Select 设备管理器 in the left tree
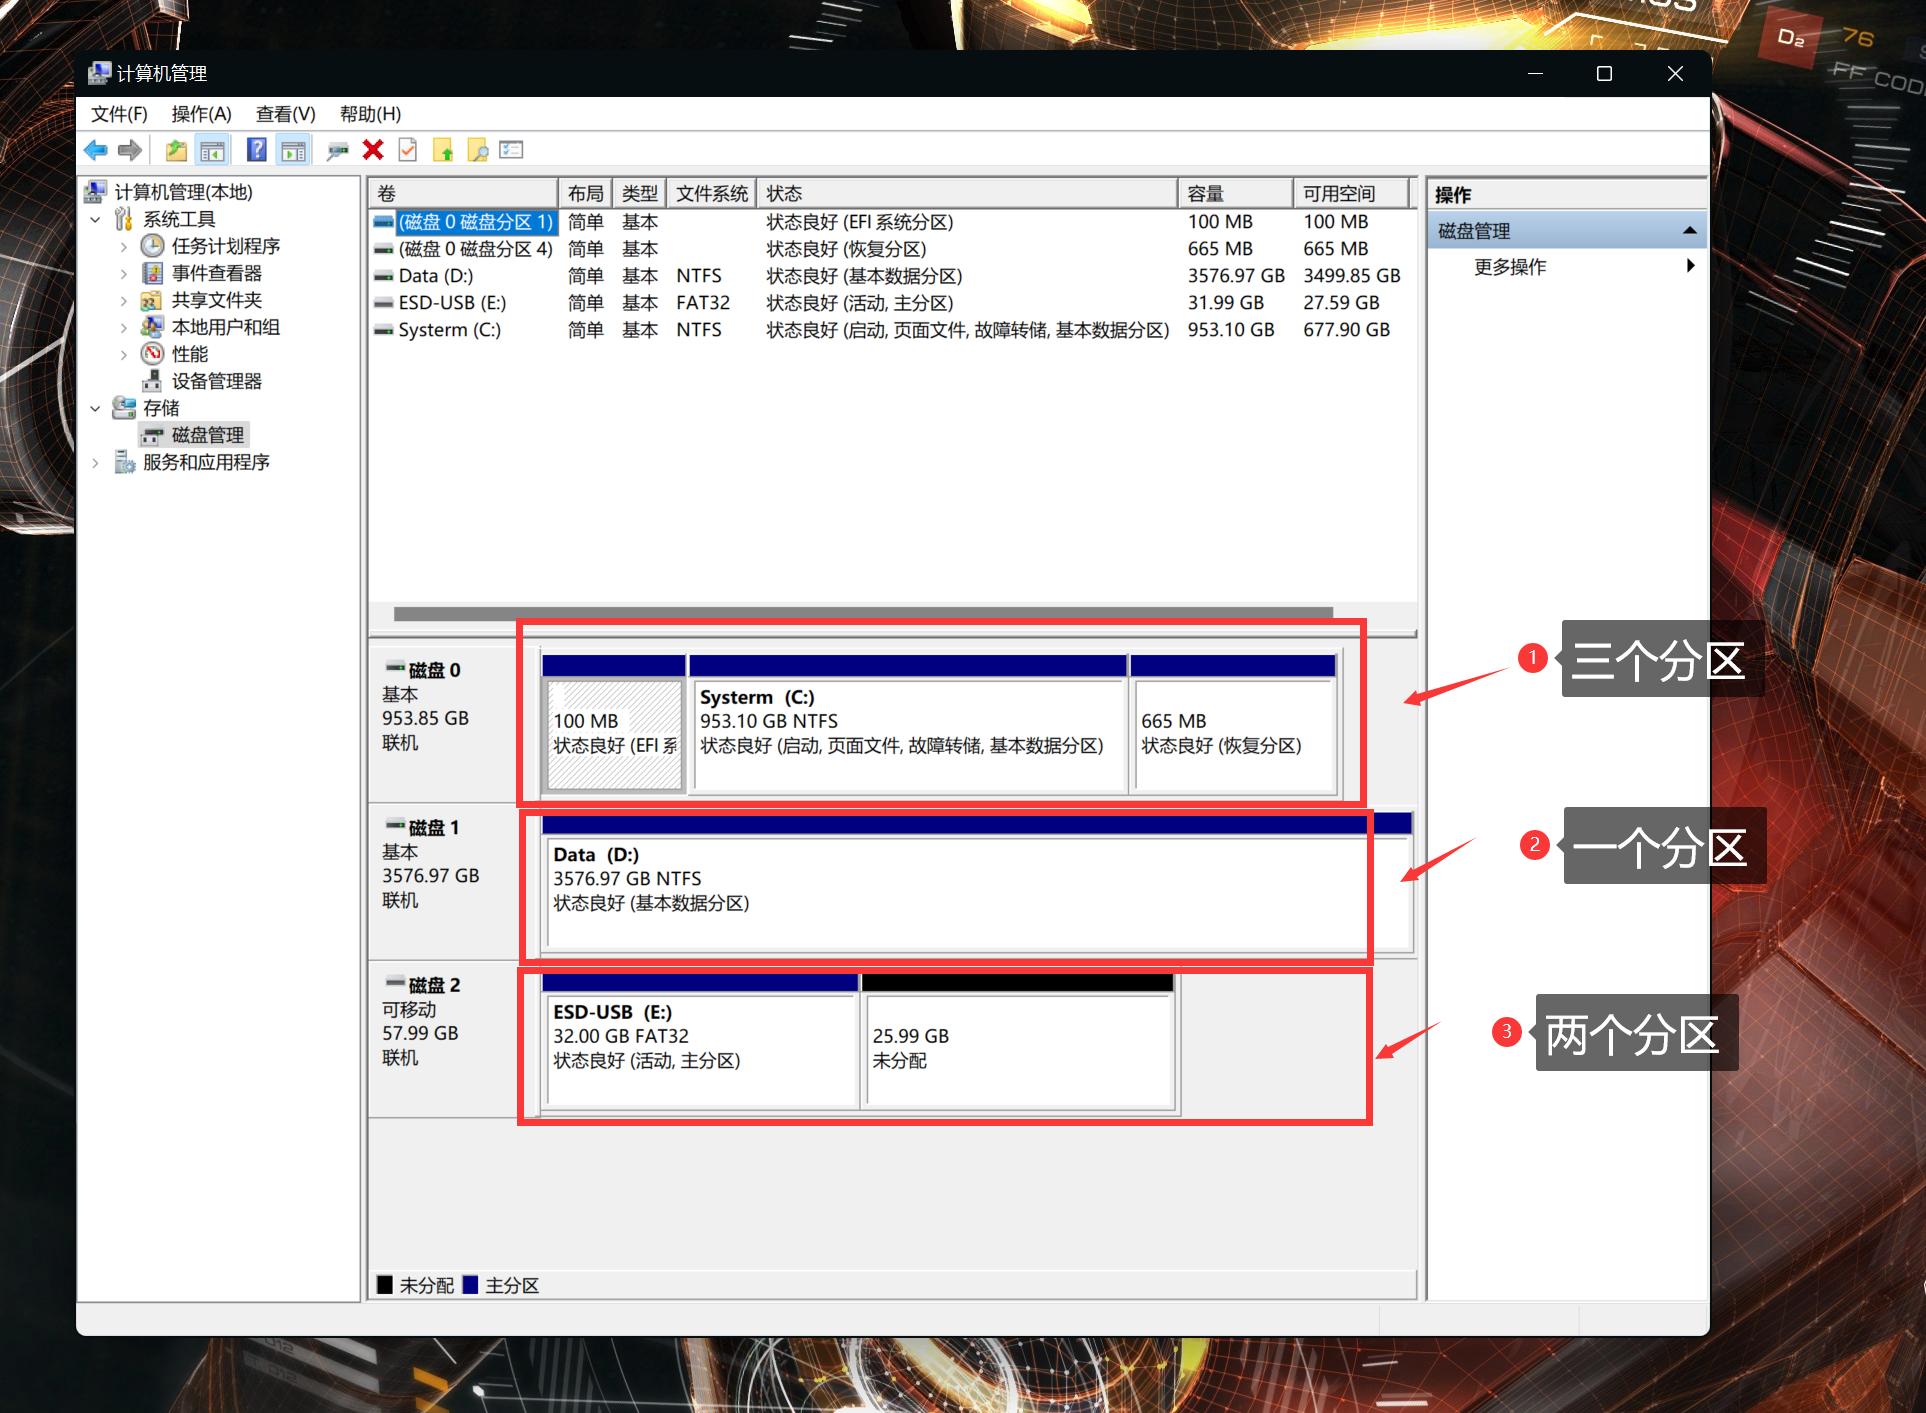 pyautogui.click(x=216, y=381)
